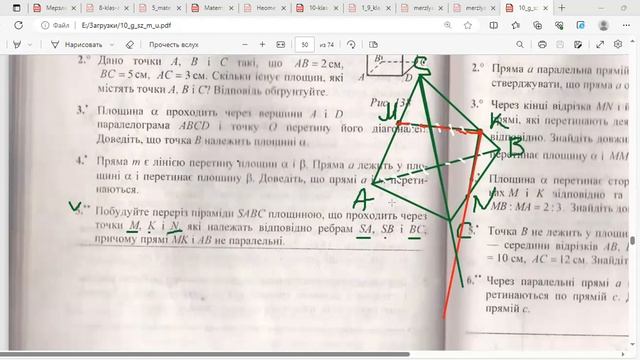Open the zoom magnifier in address bar

pyautogui.click(x=448, y=25)
